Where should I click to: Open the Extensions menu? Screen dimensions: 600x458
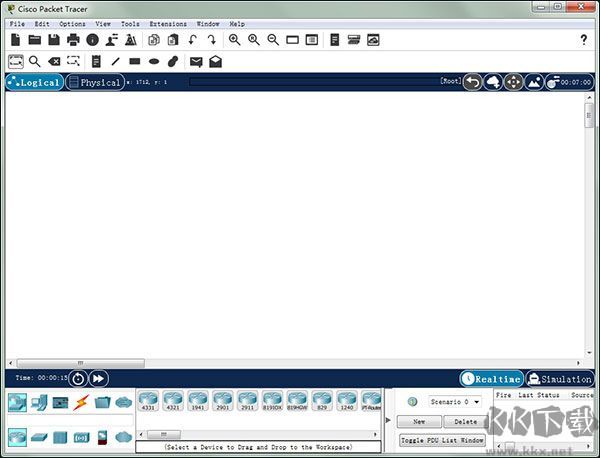point(168,24)
